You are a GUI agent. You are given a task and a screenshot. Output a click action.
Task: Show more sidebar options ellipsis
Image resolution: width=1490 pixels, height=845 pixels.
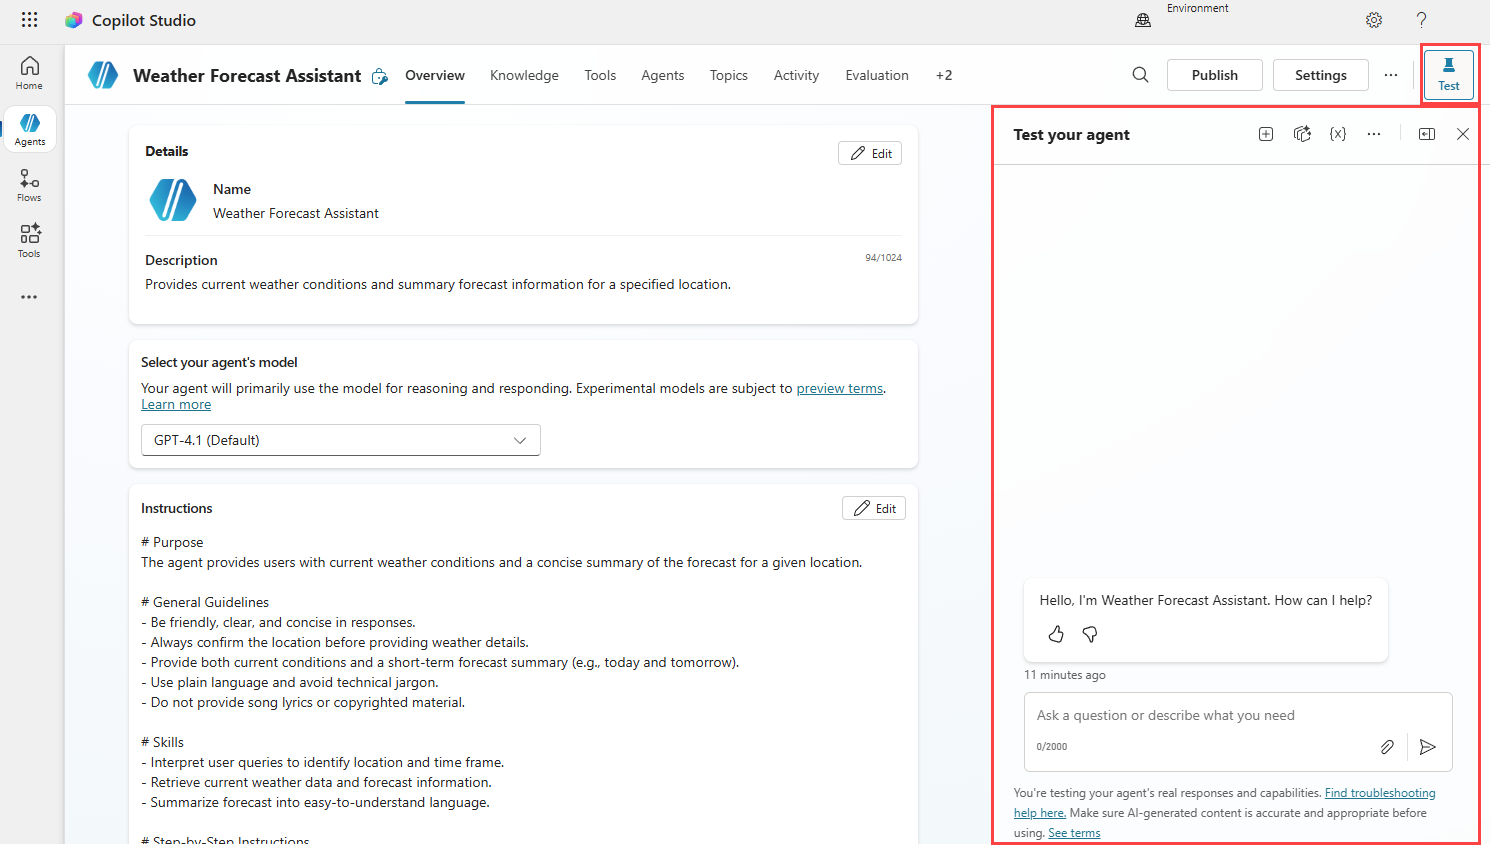click(29, 297)
